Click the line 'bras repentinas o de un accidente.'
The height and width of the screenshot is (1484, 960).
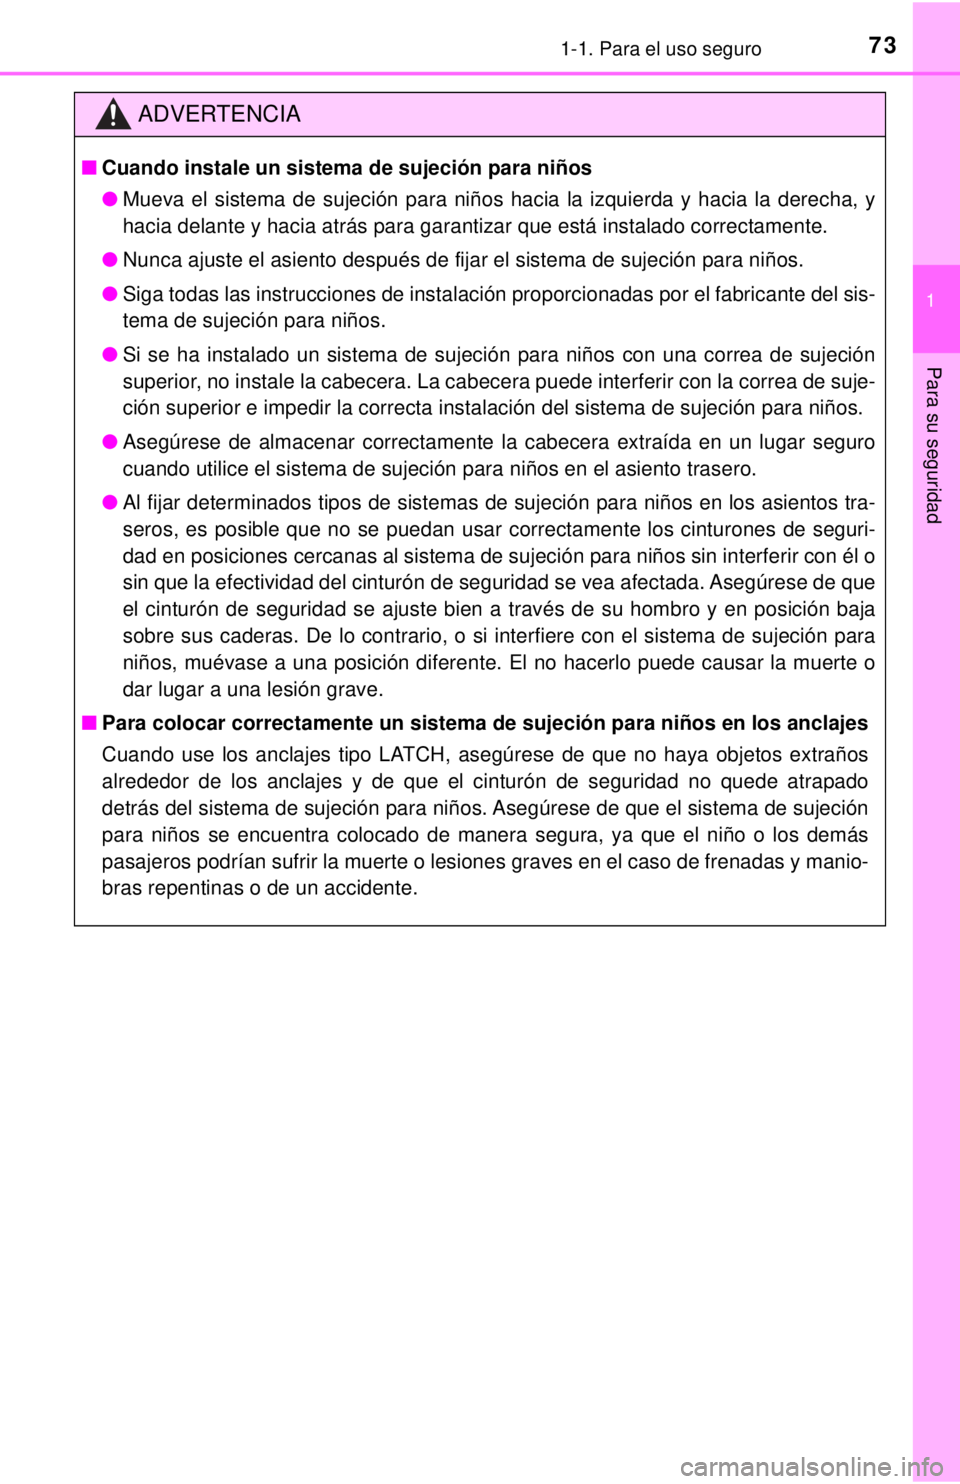(x=260, y=888)
